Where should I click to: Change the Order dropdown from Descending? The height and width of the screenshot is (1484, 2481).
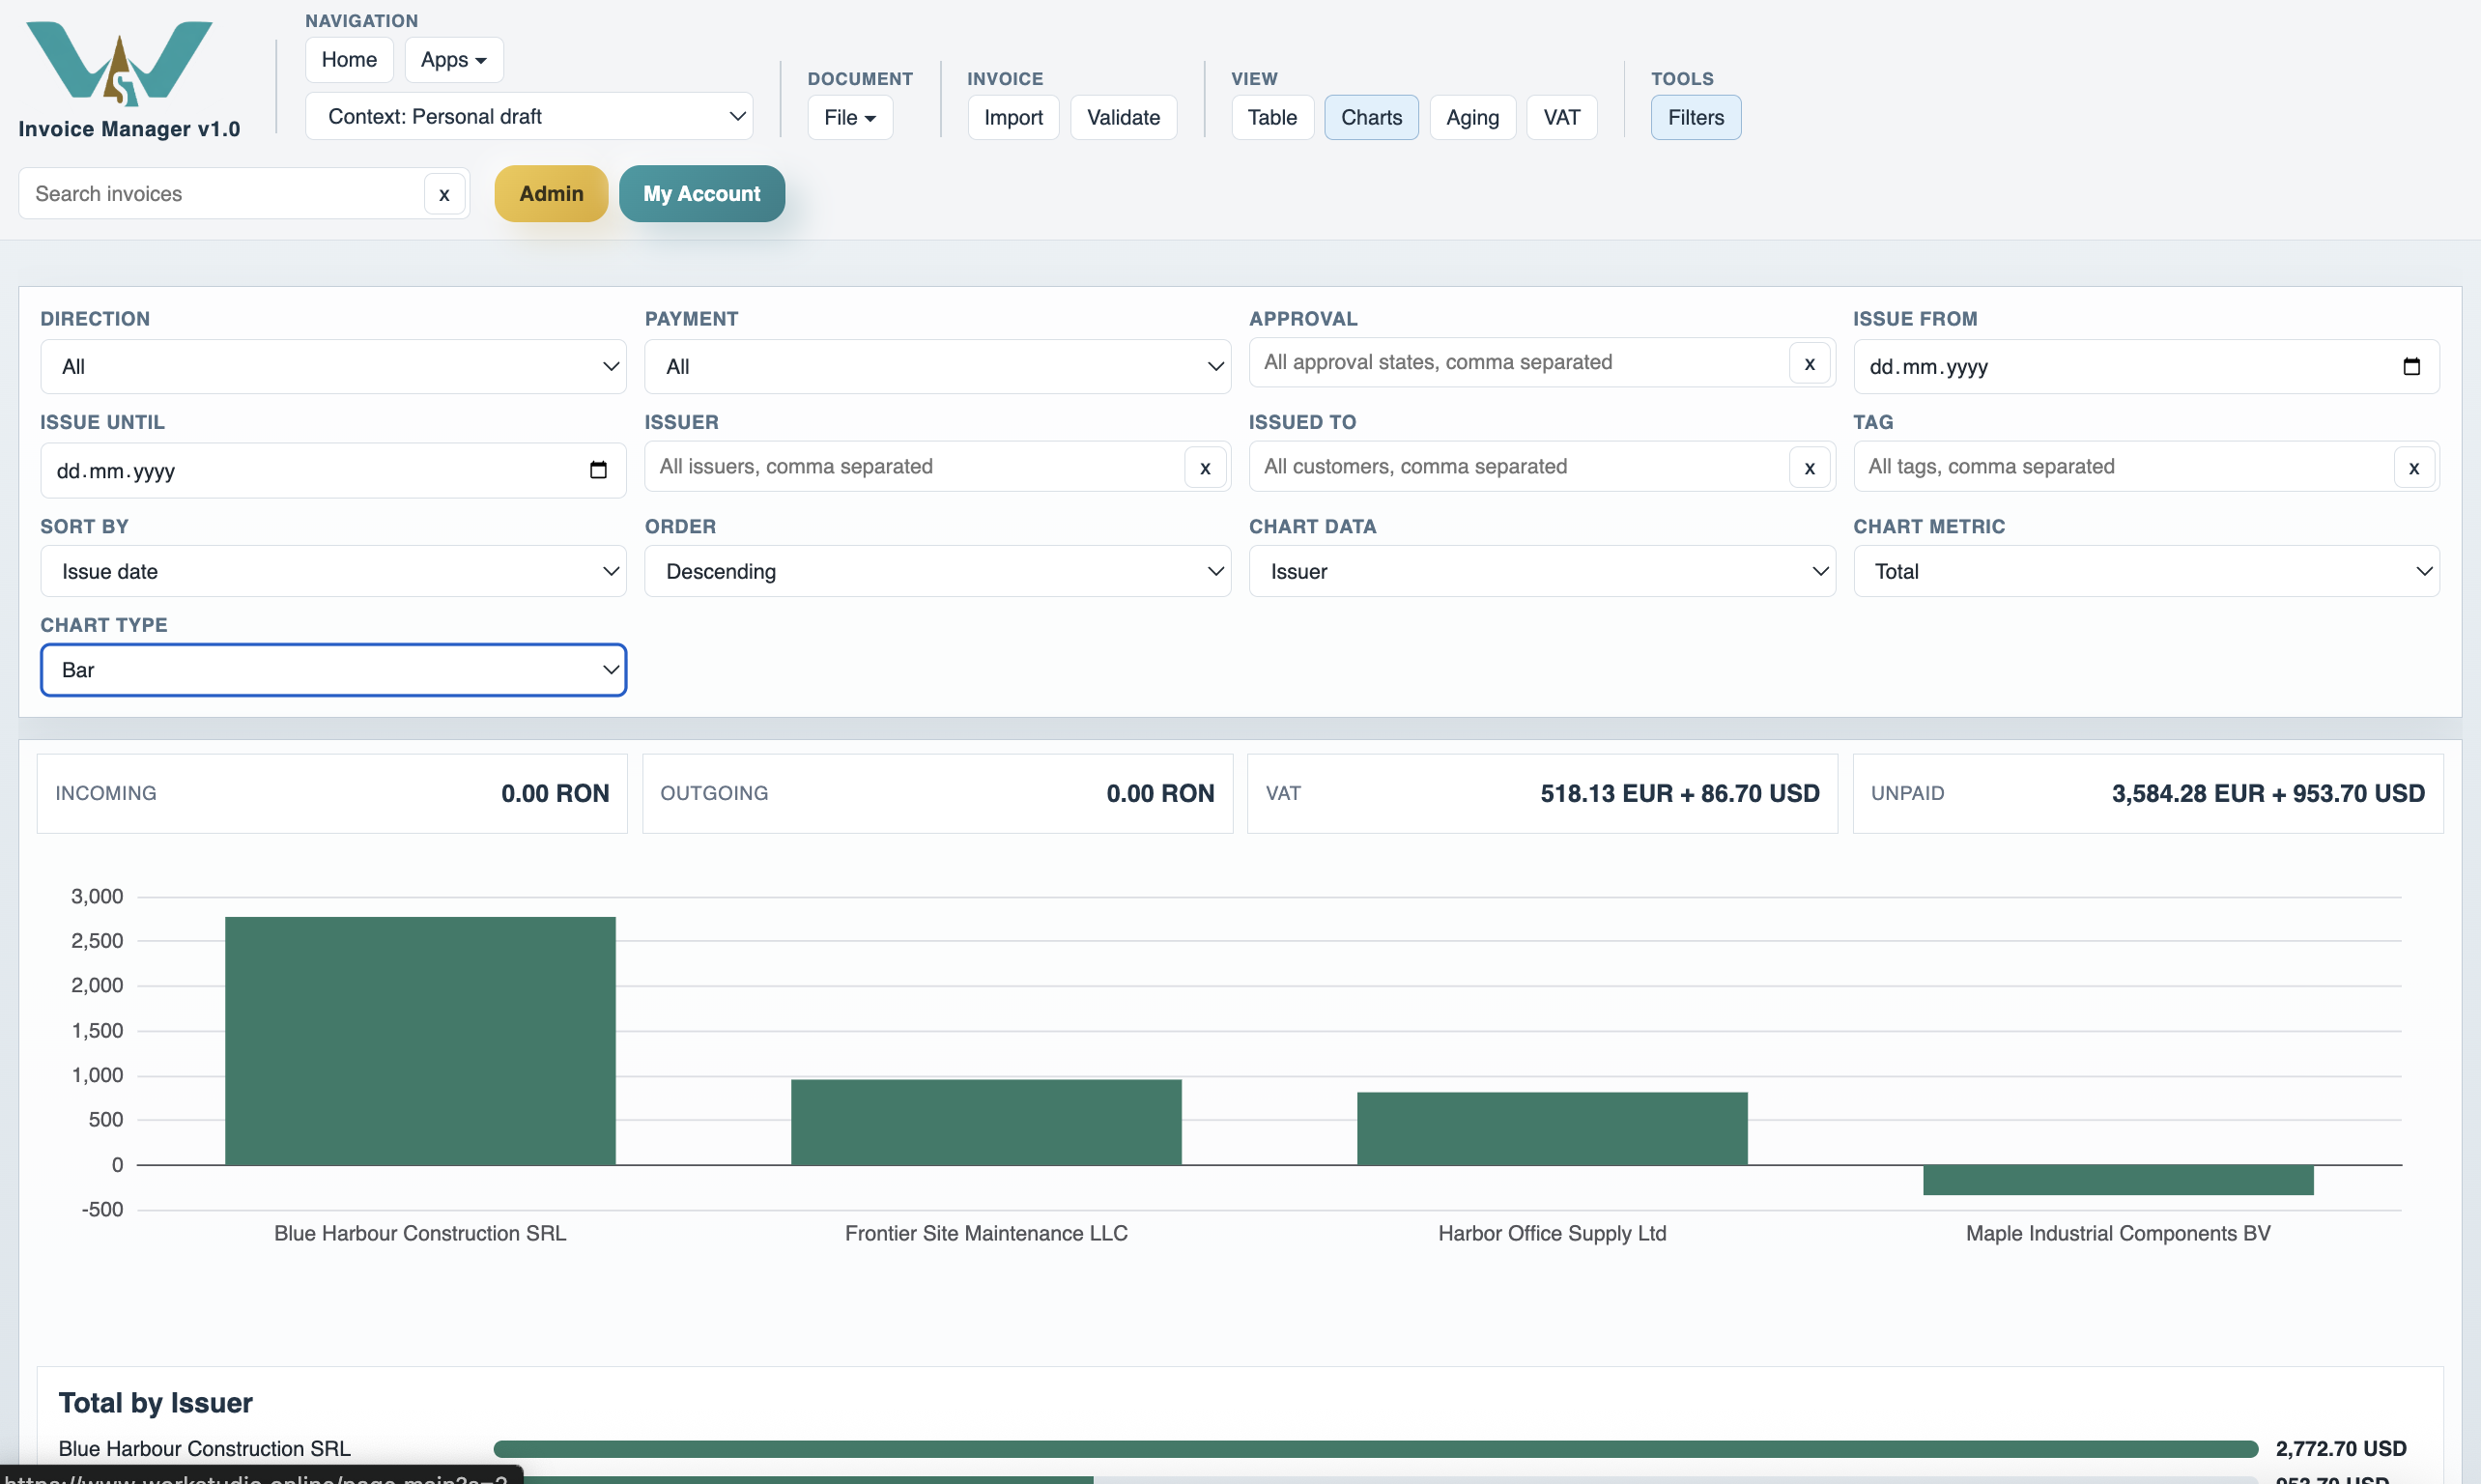(x=937, y=571)
